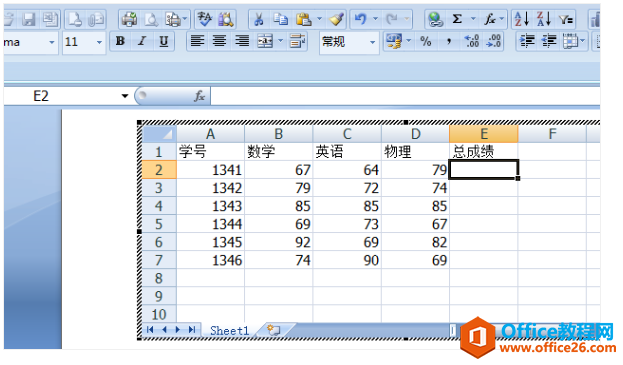
Task: Click into the formula bar input
Action: click(404, 96)
